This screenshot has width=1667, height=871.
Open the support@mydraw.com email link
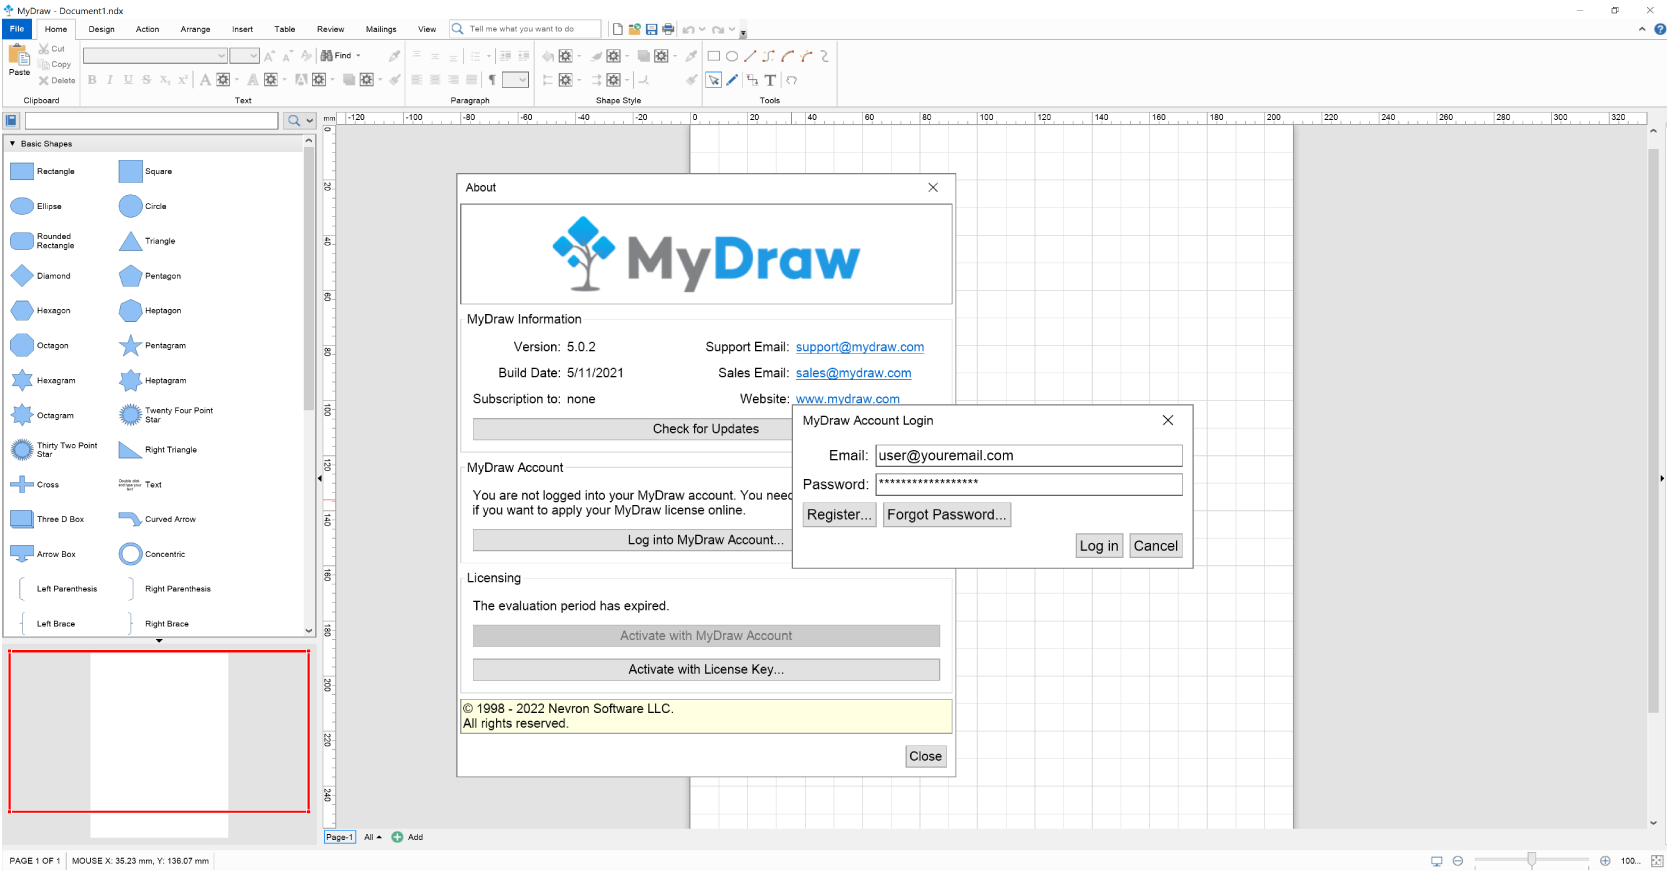point(860,347)
